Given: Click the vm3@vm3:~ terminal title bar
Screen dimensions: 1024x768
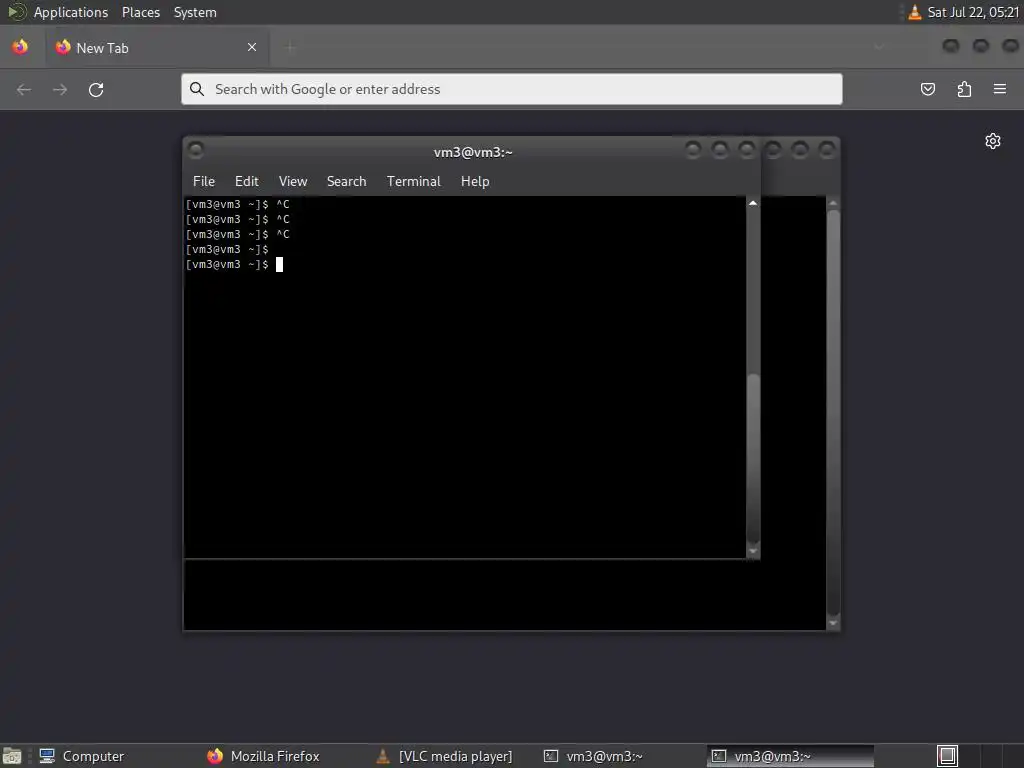Looking at the screenshot, I should pos(473,152).
